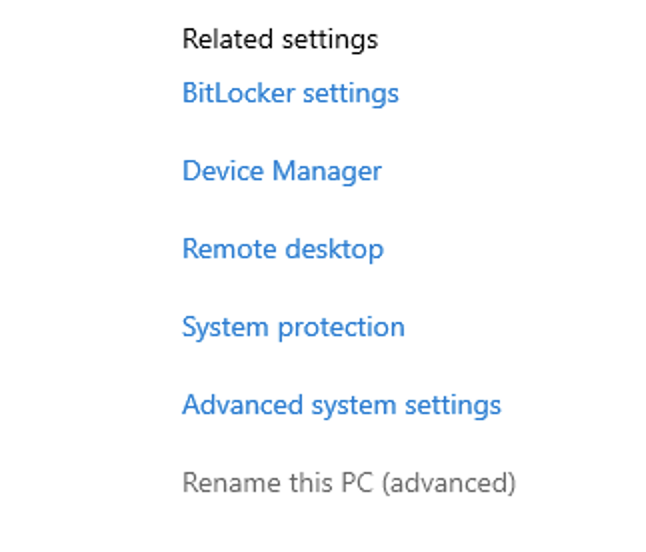Choose BitLocker settings under Related settings
This screenshot has height=552, width=646.
[290, 94]
